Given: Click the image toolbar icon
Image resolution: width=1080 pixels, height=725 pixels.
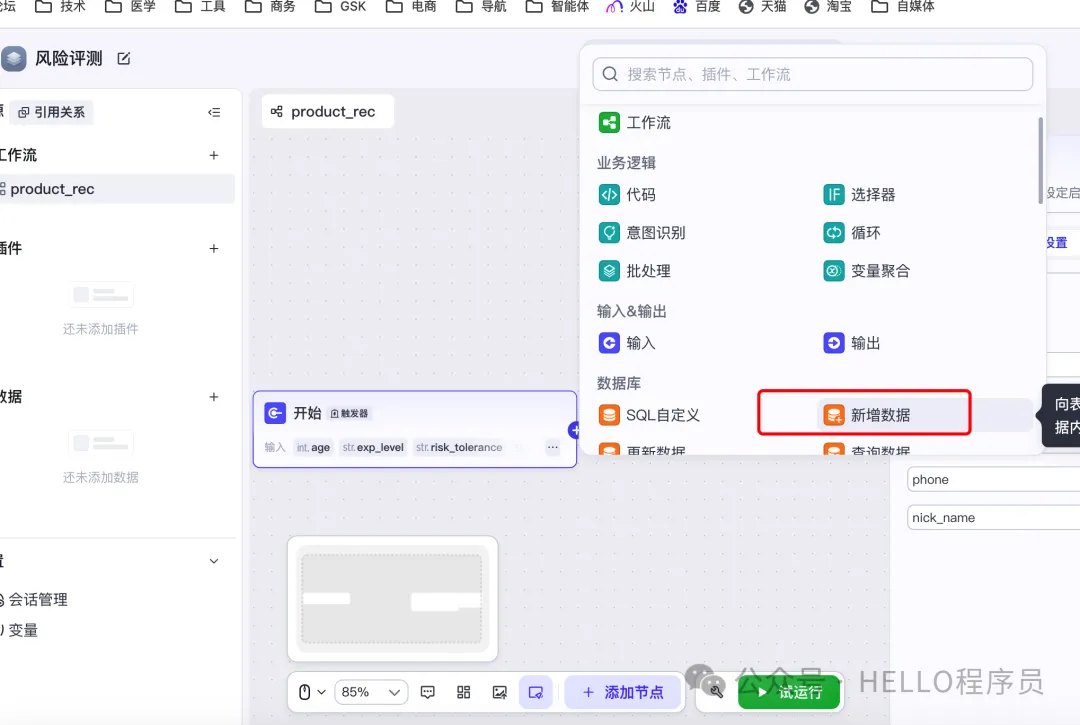Looking at the screenshot, I should click(x=500, y=692).
